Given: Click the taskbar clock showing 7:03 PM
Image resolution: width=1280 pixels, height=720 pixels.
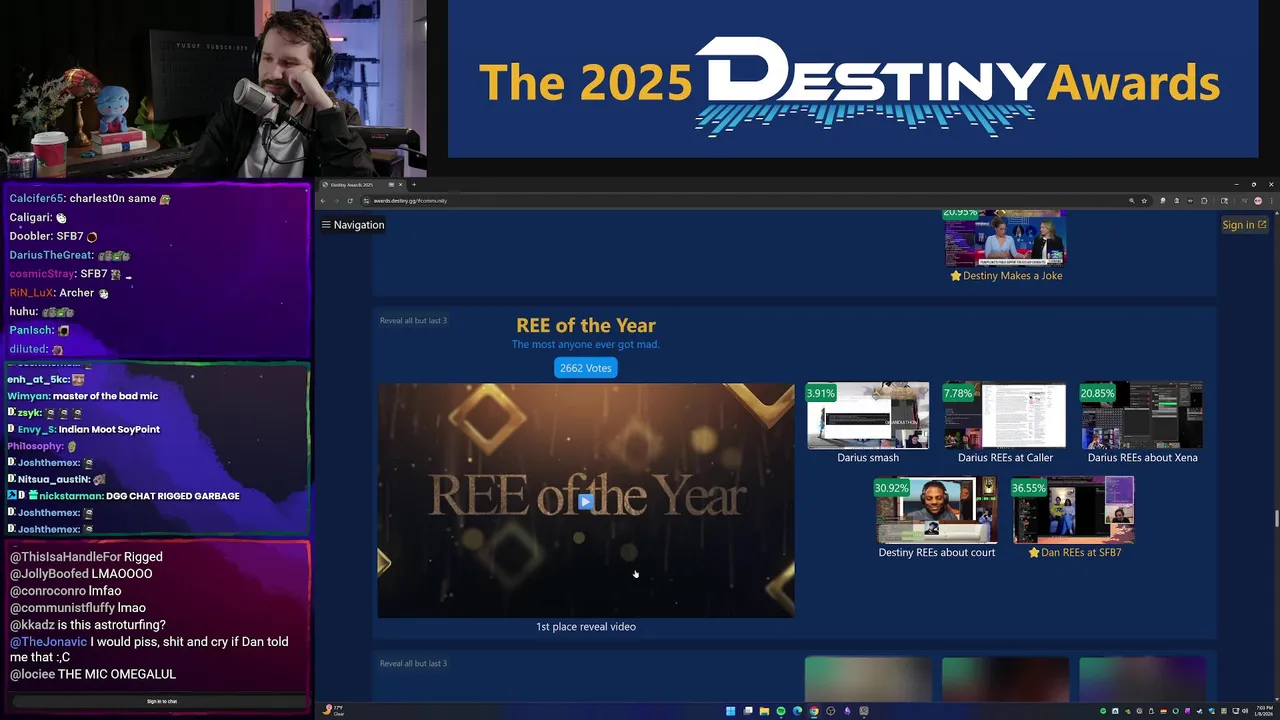Looking at the screenshot, I should pyautogui.click(x=1265, y=710).
